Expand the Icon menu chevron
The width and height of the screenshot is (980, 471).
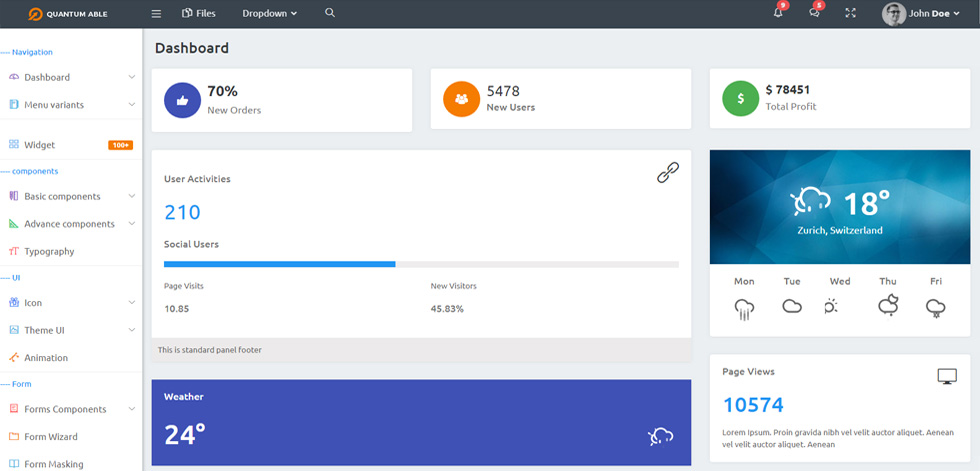point(132,302)
